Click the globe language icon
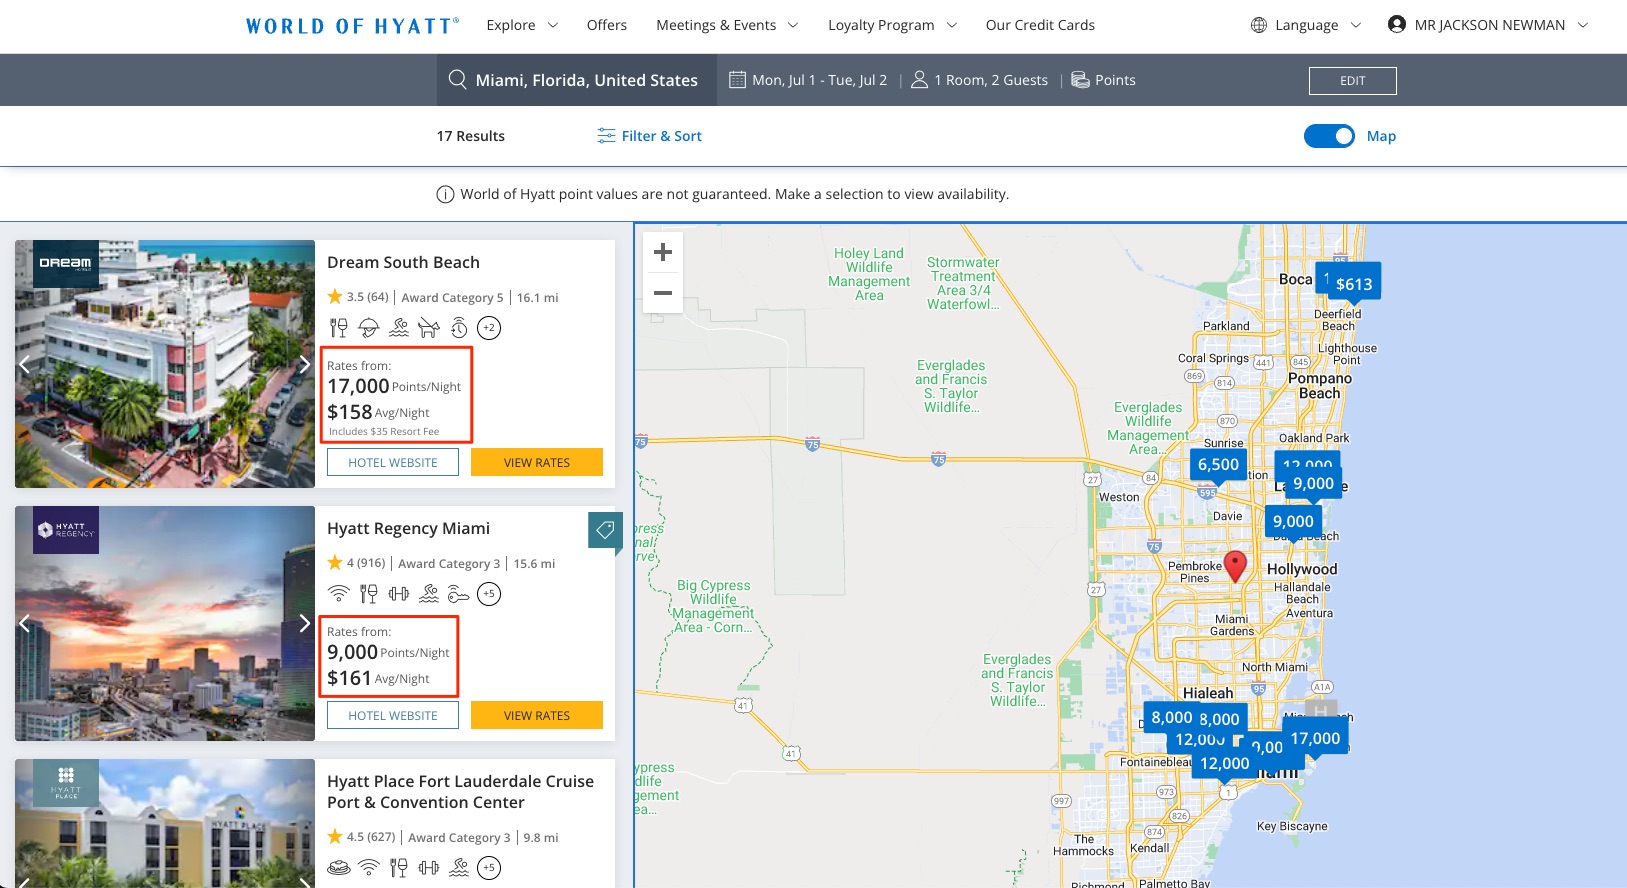This screenshot has width=1627, height=888. click(1259, 25)
